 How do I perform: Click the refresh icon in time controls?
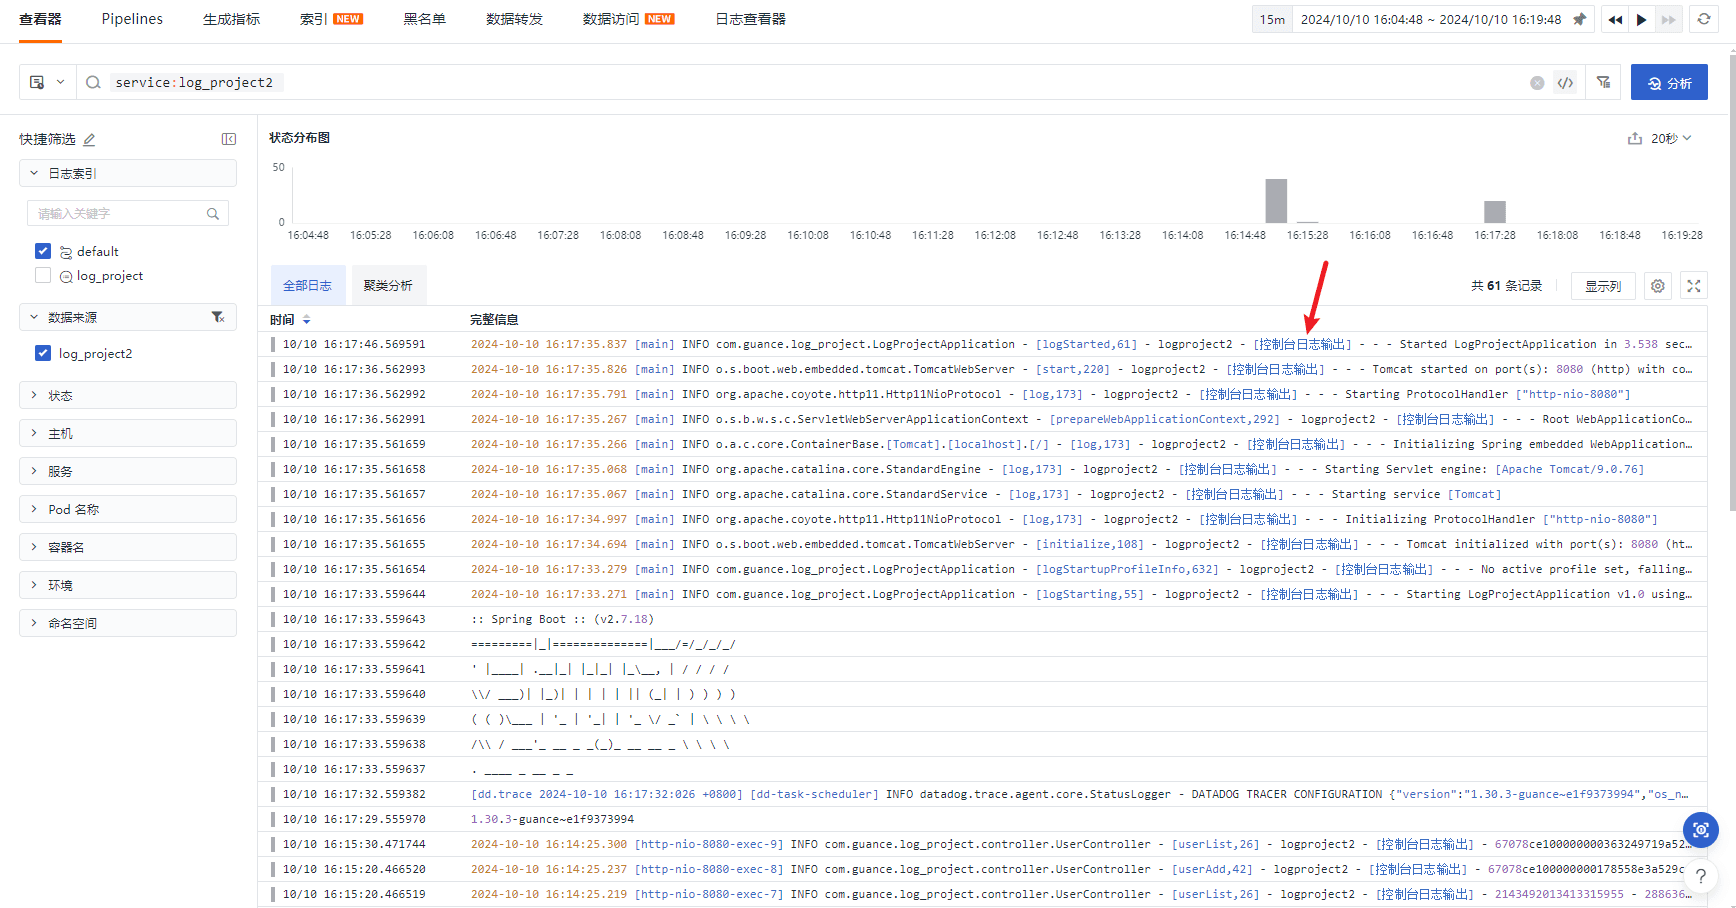[1704, 19]
